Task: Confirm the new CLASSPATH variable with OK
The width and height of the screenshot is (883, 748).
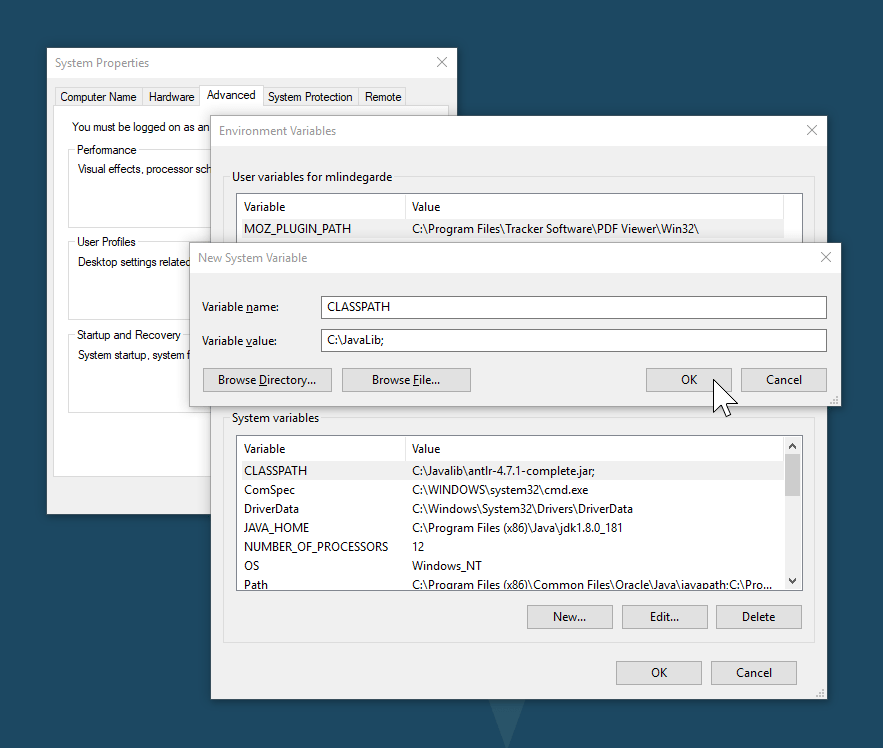Action: click(x=688, y=380)
